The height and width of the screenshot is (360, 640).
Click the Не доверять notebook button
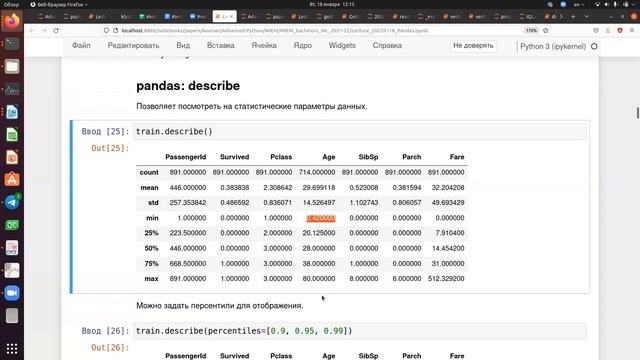pyautogui.click(x=473, y=46)
